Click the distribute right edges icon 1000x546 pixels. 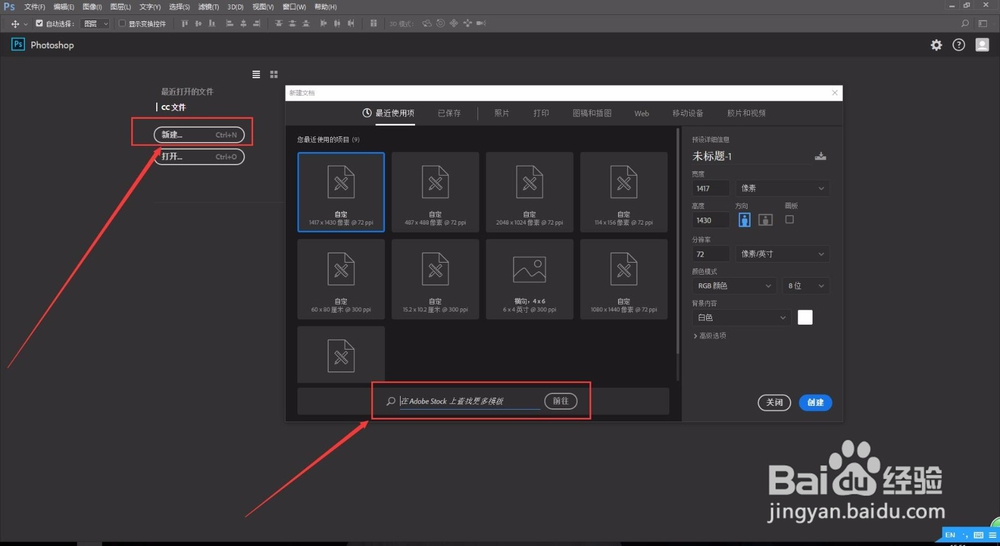pyautogui.click(x=351, y=24)
